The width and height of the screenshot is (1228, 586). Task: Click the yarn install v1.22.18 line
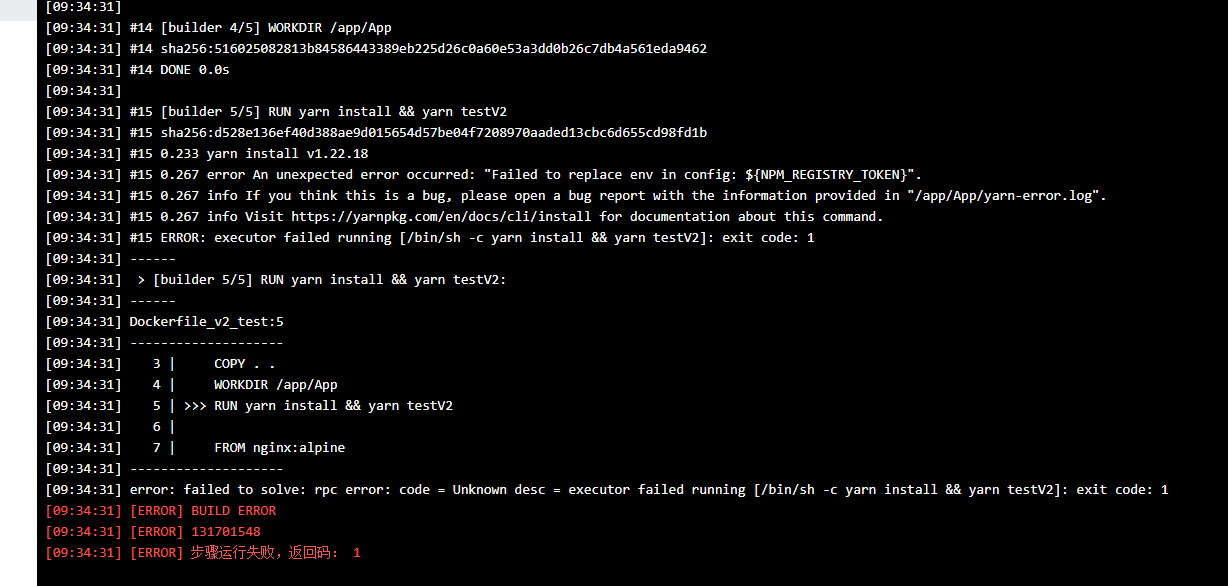[207, 154]
